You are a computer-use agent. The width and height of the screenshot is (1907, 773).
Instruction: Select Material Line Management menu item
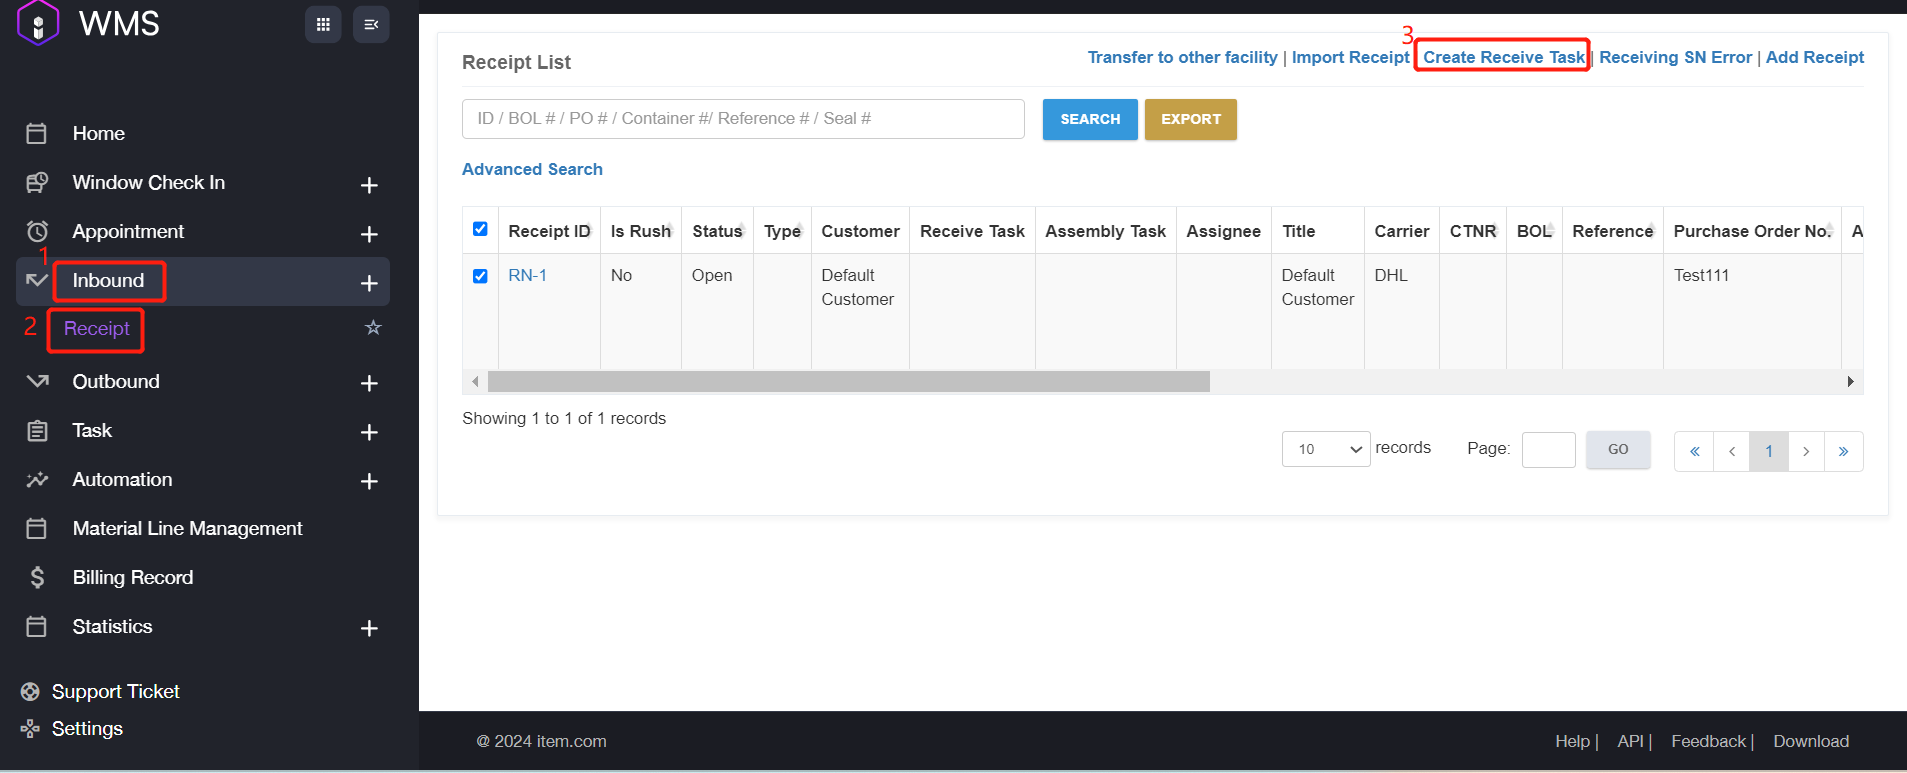(x=187, y=529)
